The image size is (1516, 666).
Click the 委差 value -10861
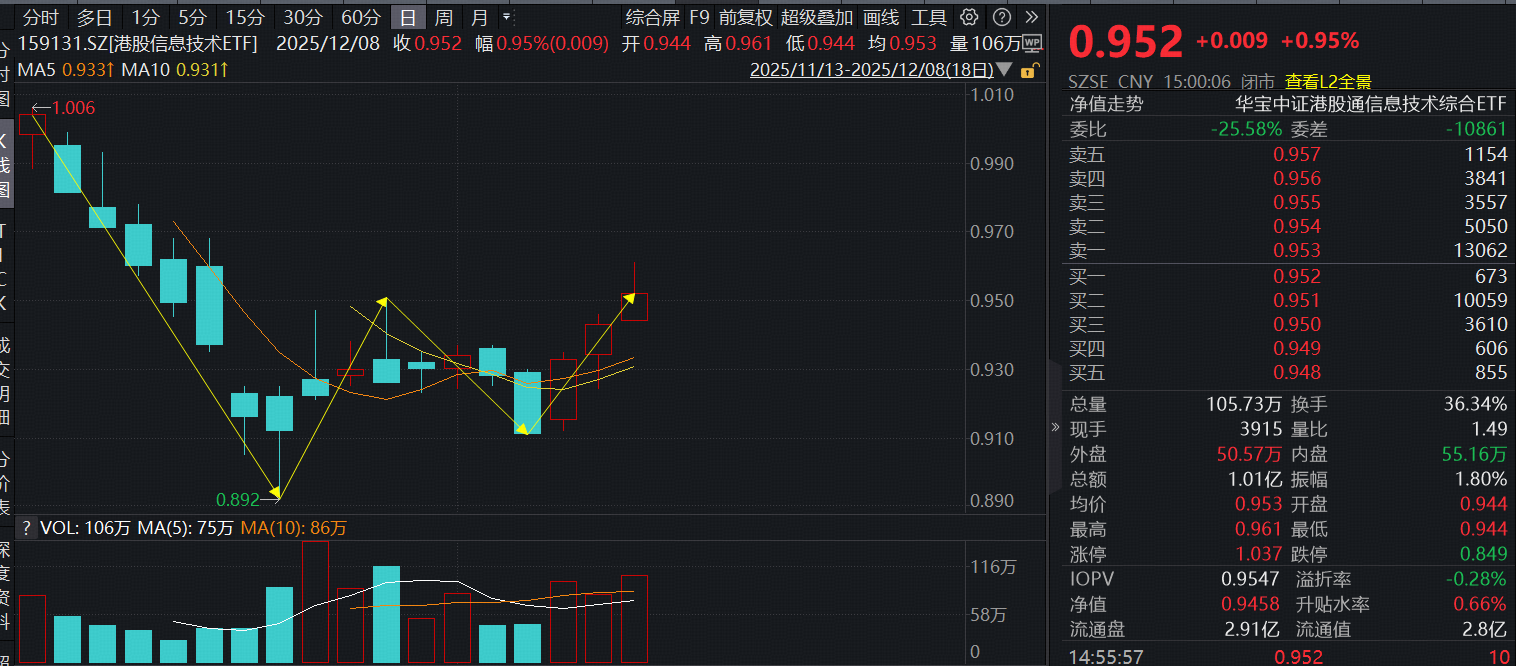(x=1475, y=129)
